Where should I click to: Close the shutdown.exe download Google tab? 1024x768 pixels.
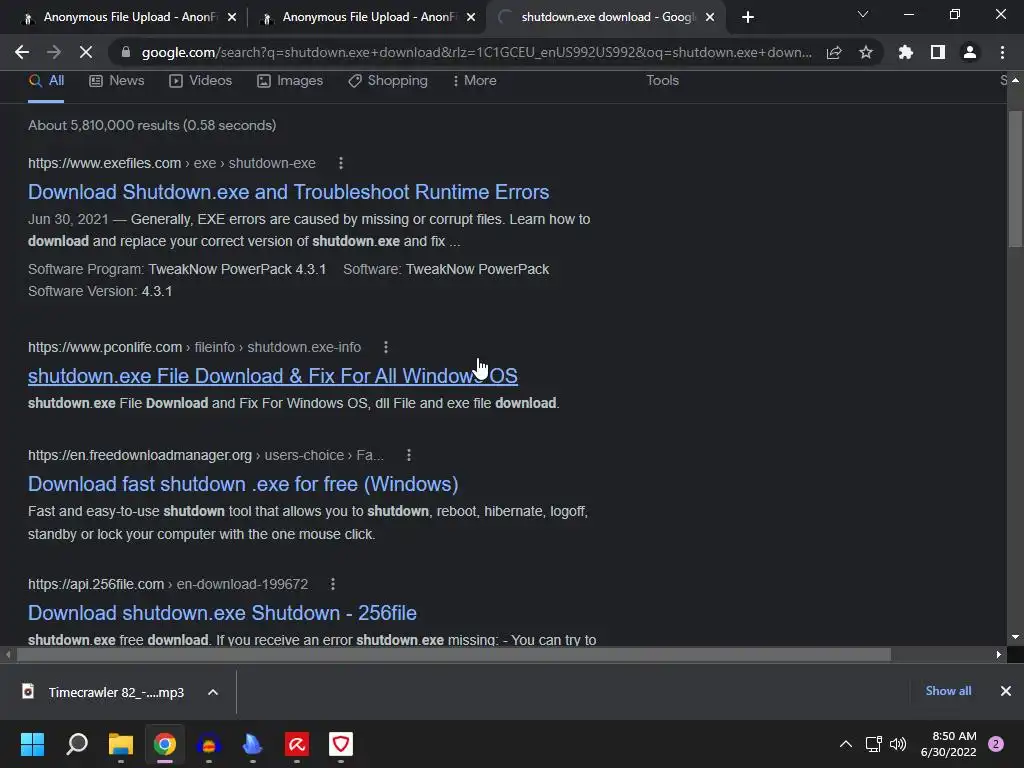point(710,17)
